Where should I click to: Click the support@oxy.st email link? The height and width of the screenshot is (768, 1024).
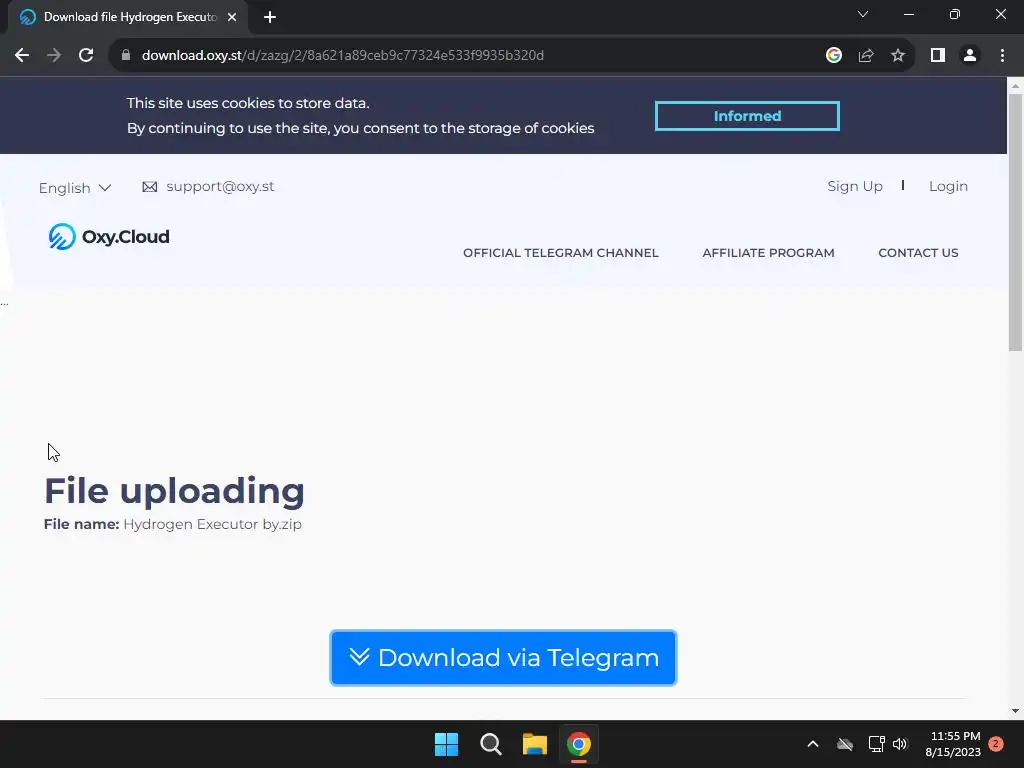pos(220,187)
